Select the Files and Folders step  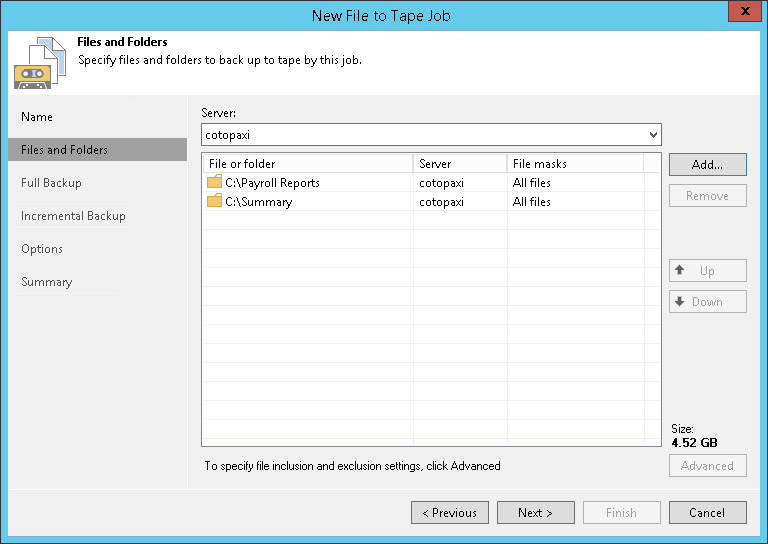click(65, 150)
